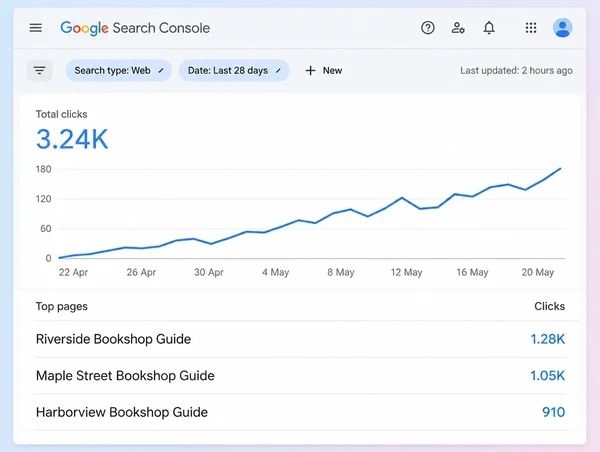Open the Google apps grid

point(531,28)
